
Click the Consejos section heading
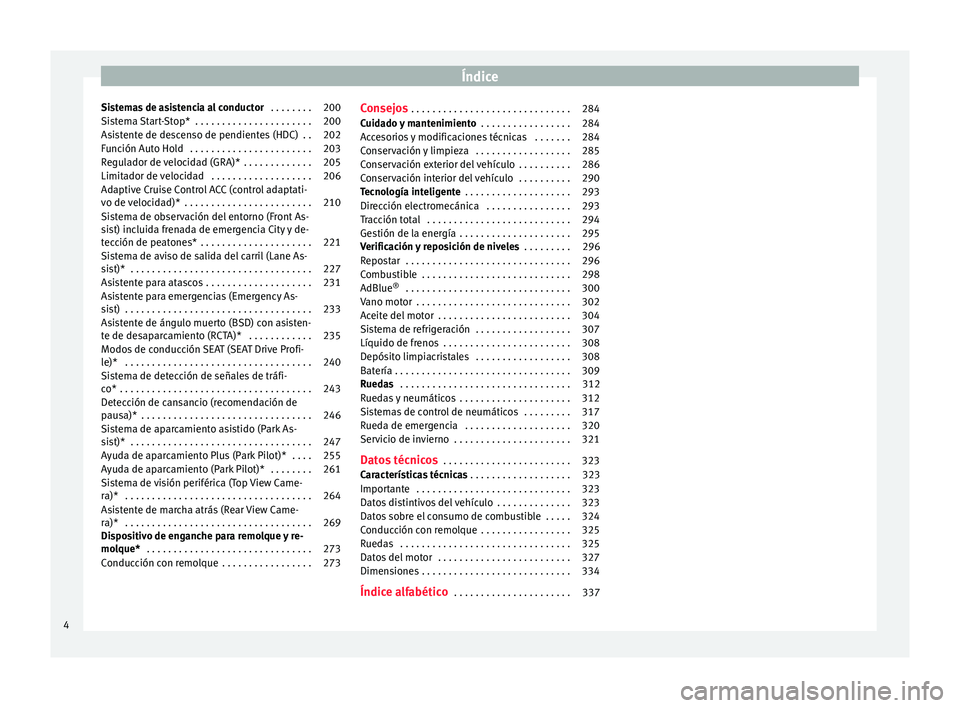(x=383, y=107)
